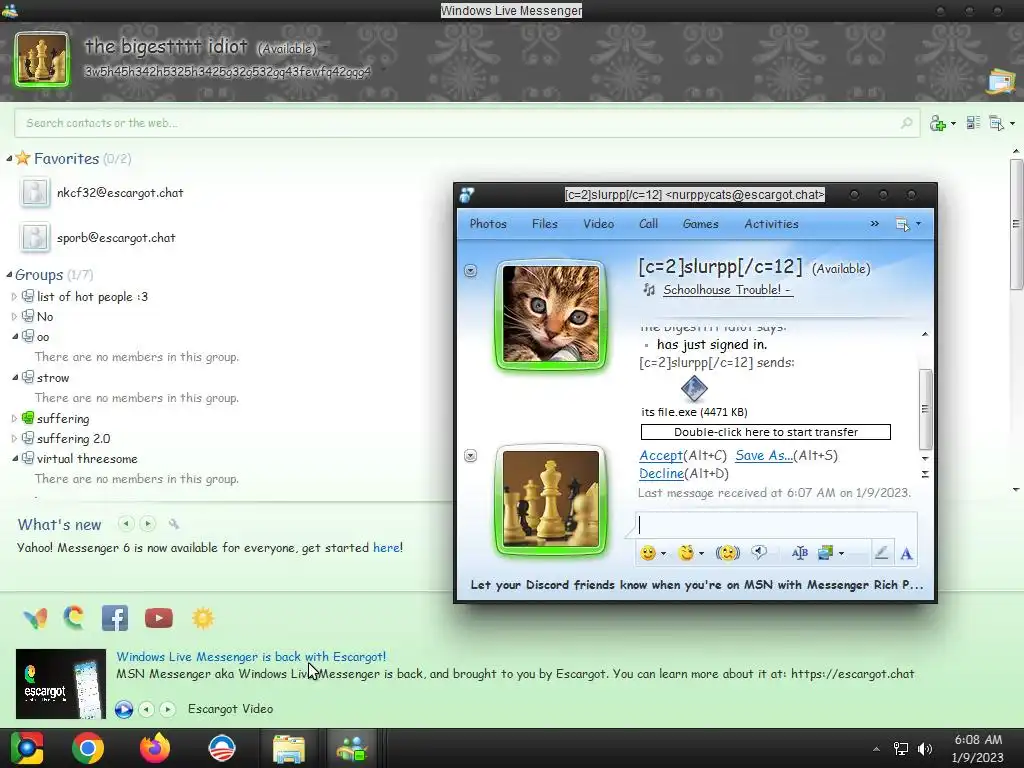This screenshot has height=768, width=1024.
Task: Open add contact dropdown arrow
Action: (x=953, y=123)
